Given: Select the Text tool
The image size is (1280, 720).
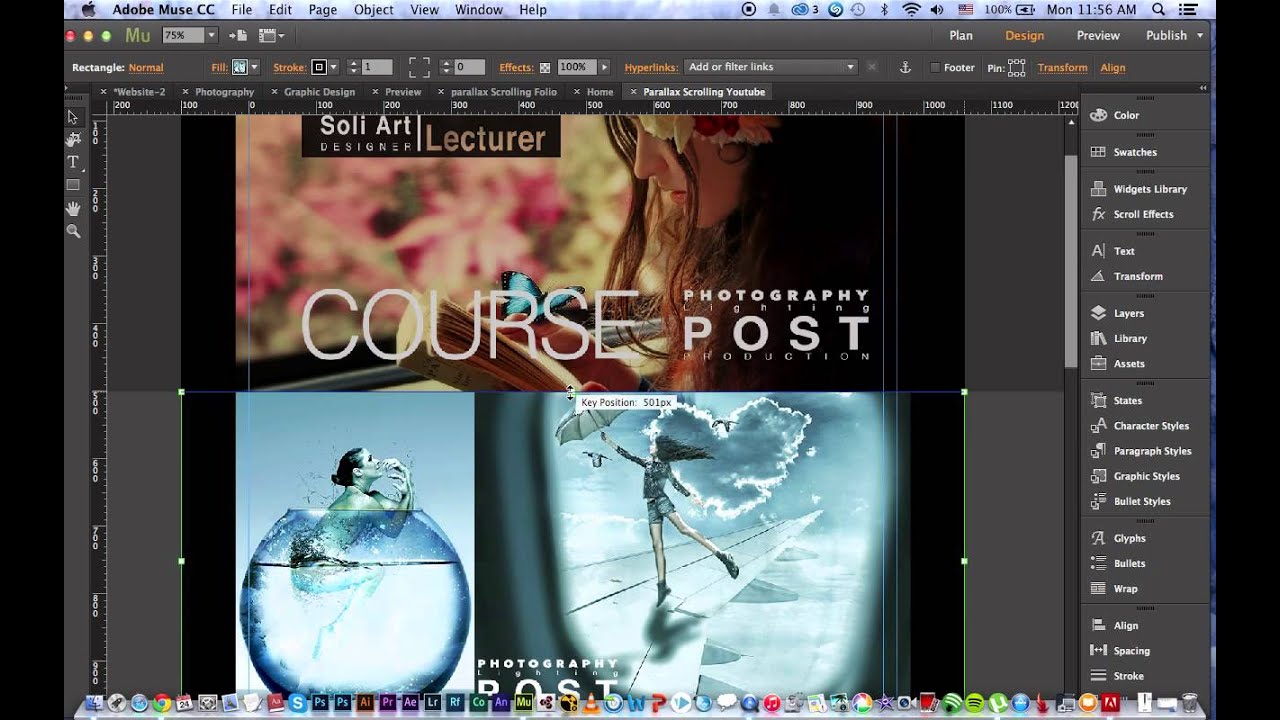Looking at the screenshot, I should pos(73,162).
